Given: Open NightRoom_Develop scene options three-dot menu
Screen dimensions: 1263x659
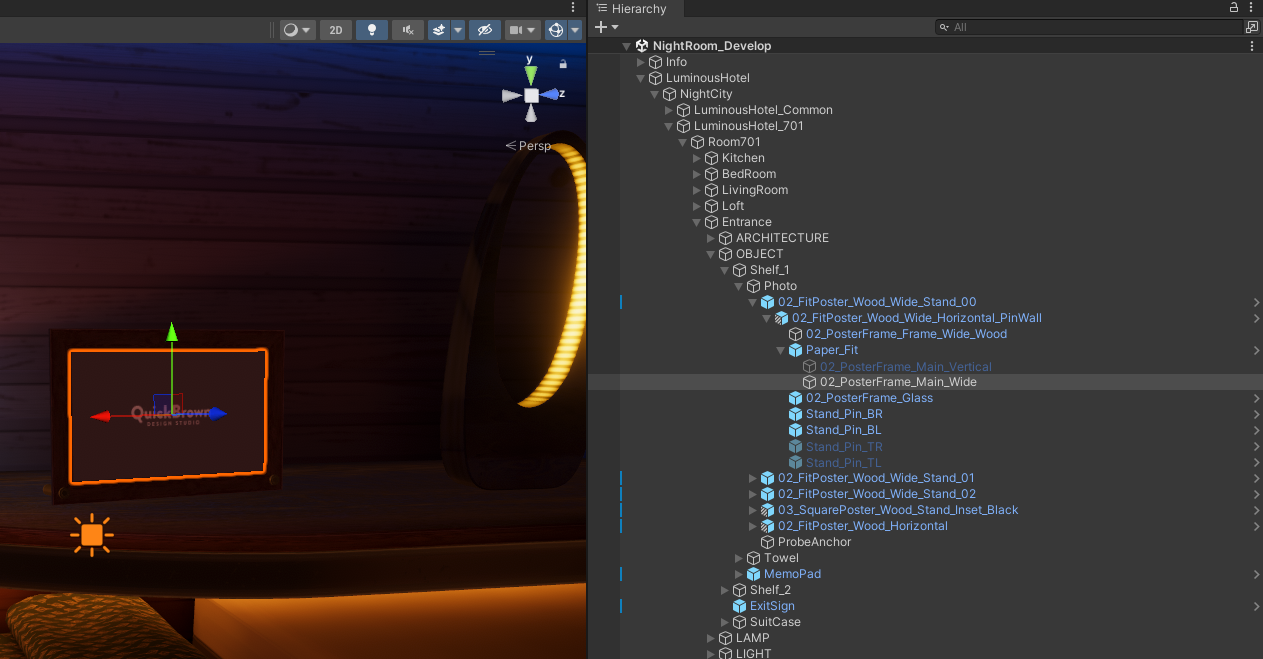Looking at the screenshot, I should (x=1252, y=46).
